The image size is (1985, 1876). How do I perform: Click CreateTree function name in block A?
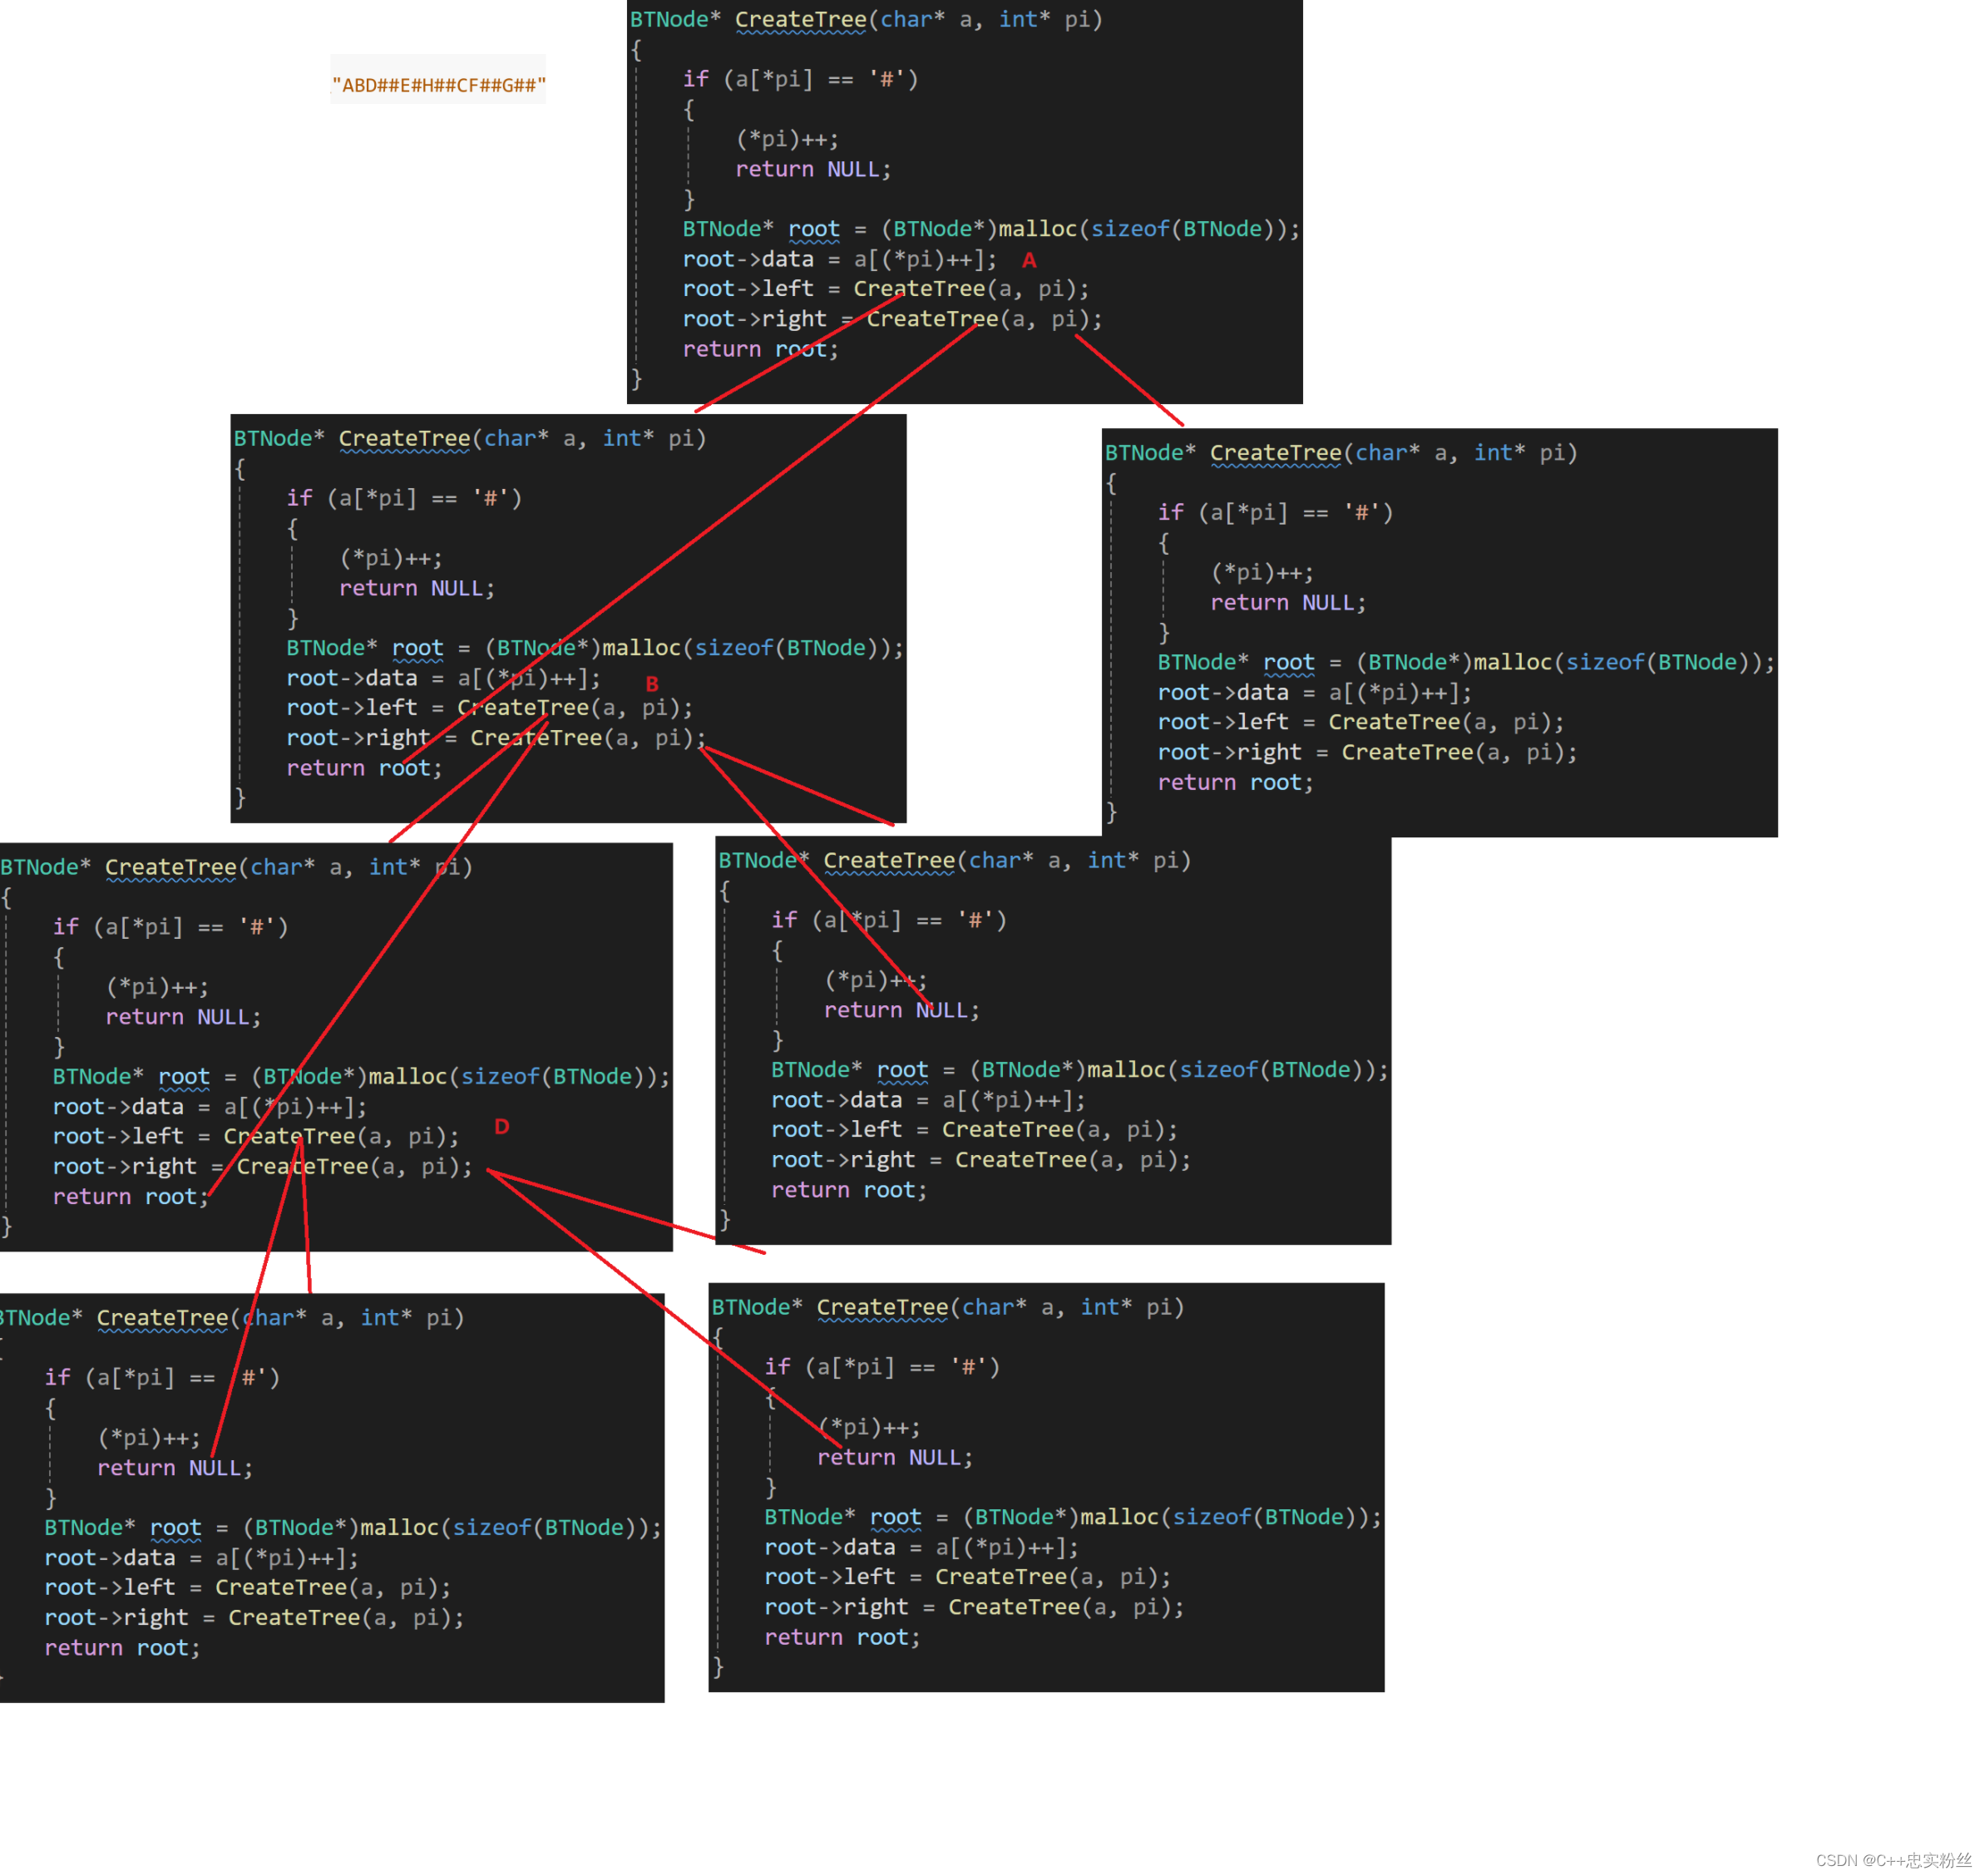pyautogui.click(x=800, y=20)
